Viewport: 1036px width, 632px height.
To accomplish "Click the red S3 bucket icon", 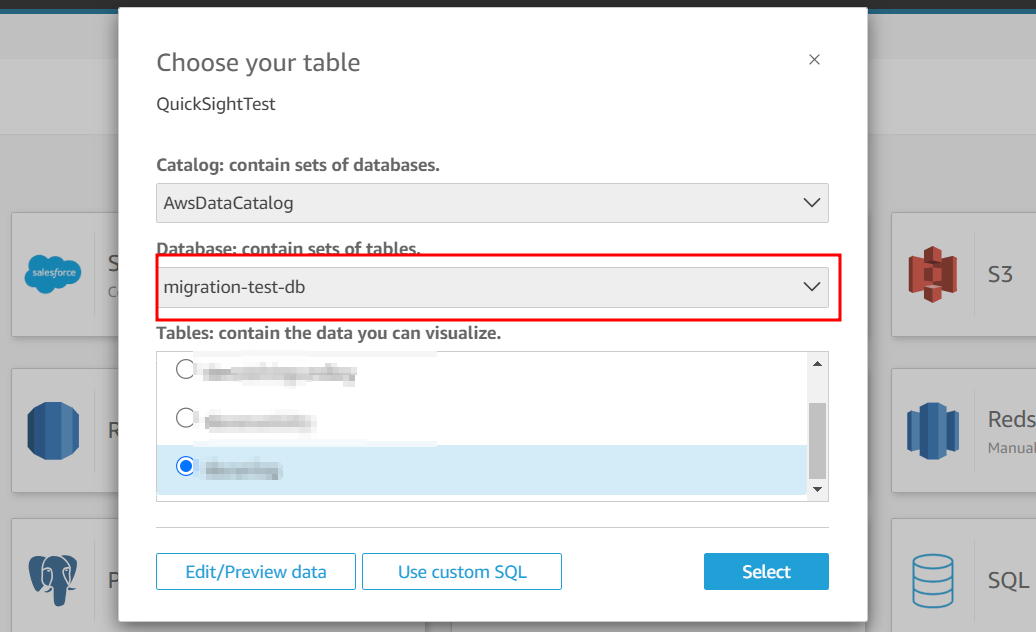I will coord(932,274).
